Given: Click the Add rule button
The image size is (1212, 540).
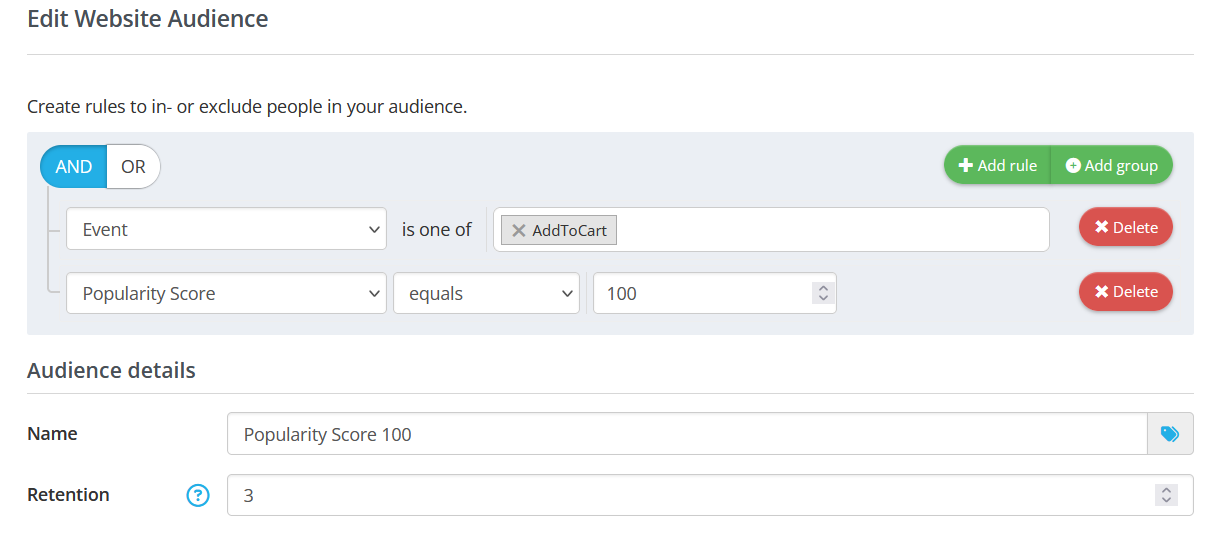Looking at the screenshot, I should pyautogui.click(x=997, y=165).
